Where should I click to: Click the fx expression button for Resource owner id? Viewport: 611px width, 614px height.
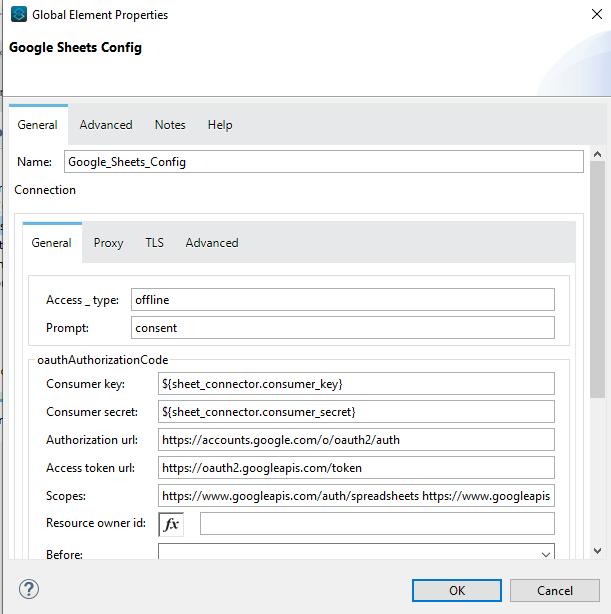tap(171, 524)
